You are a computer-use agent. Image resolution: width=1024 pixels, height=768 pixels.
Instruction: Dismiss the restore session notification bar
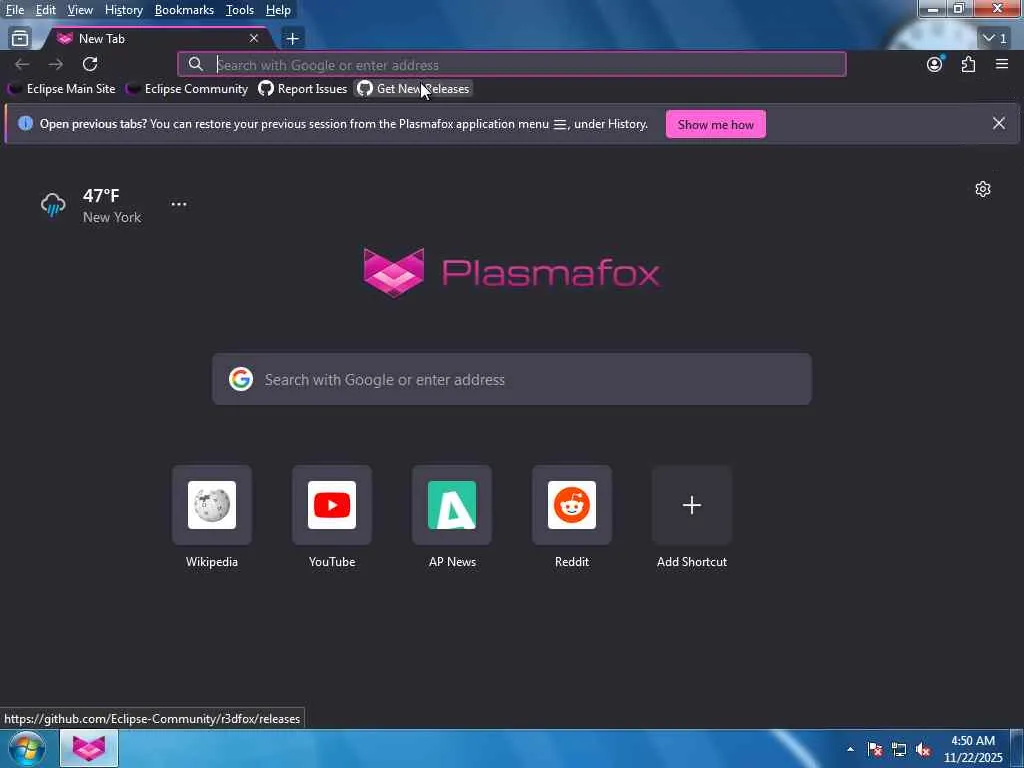[999, 123]
